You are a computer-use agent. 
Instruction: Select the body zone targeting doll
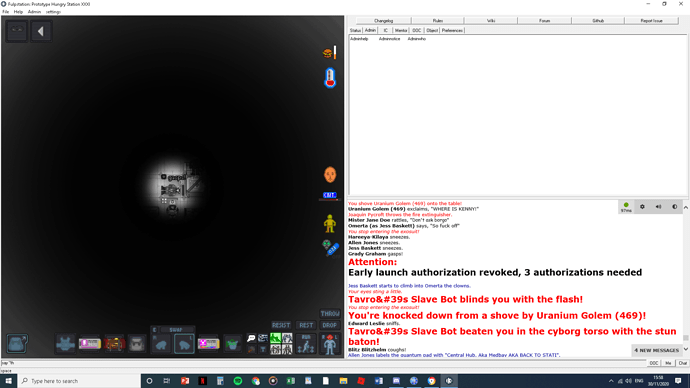(330, 344)
